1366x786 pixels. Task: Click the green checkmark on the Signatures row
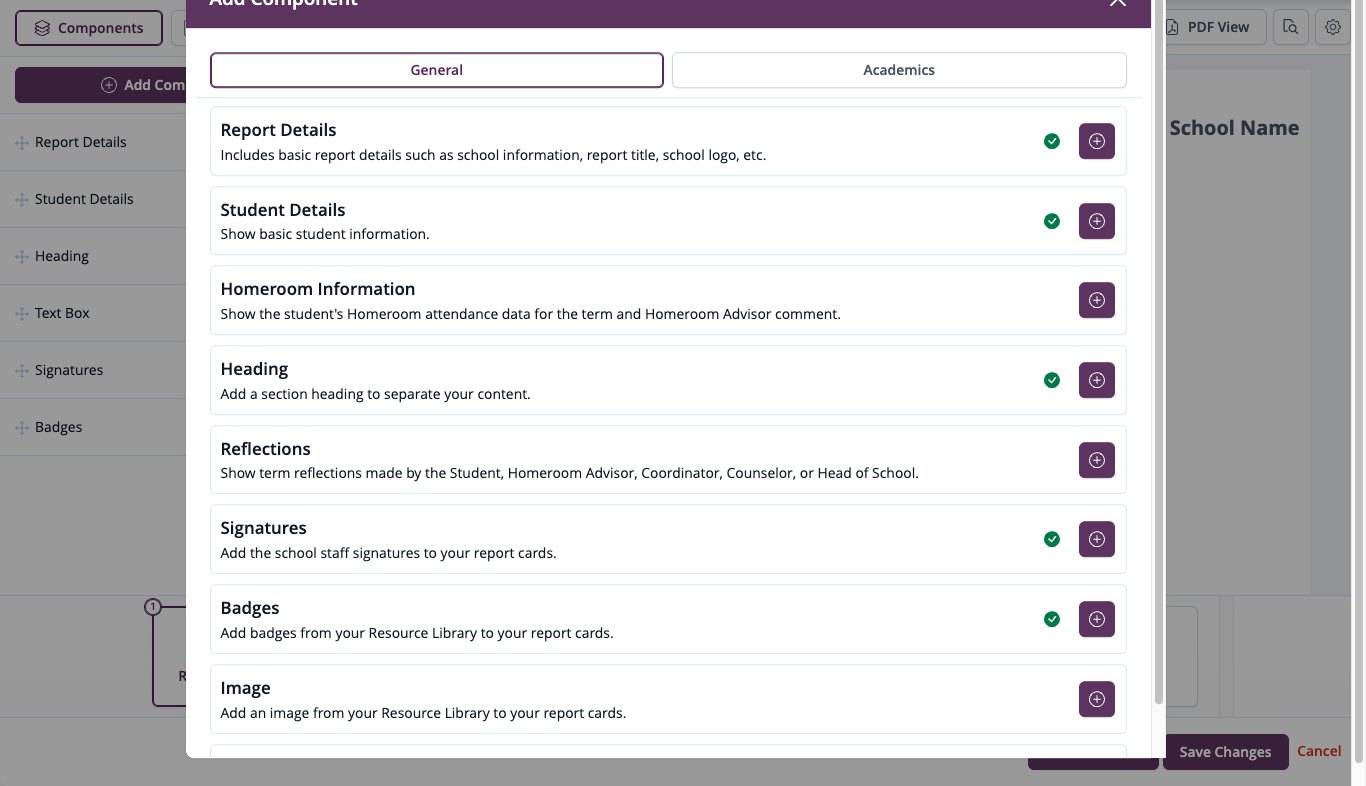(1052, 539)
